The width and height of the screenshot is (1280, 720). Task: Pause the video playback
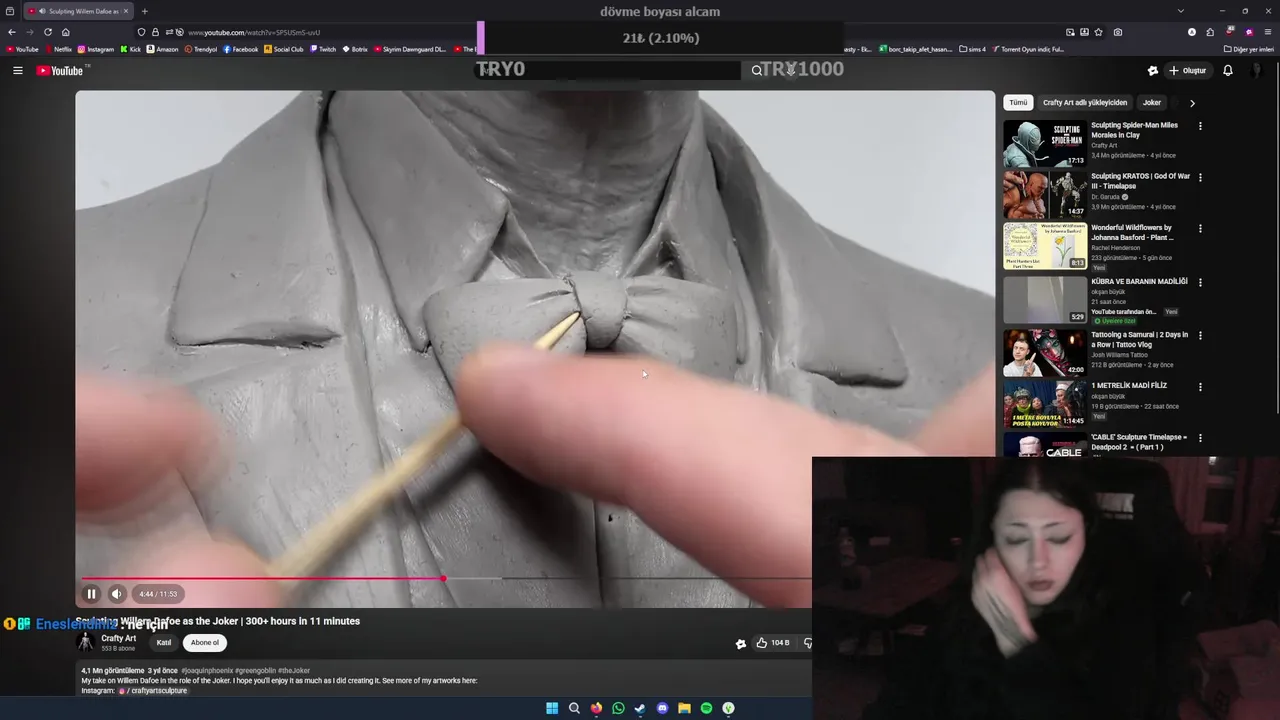tap(91, 594)
